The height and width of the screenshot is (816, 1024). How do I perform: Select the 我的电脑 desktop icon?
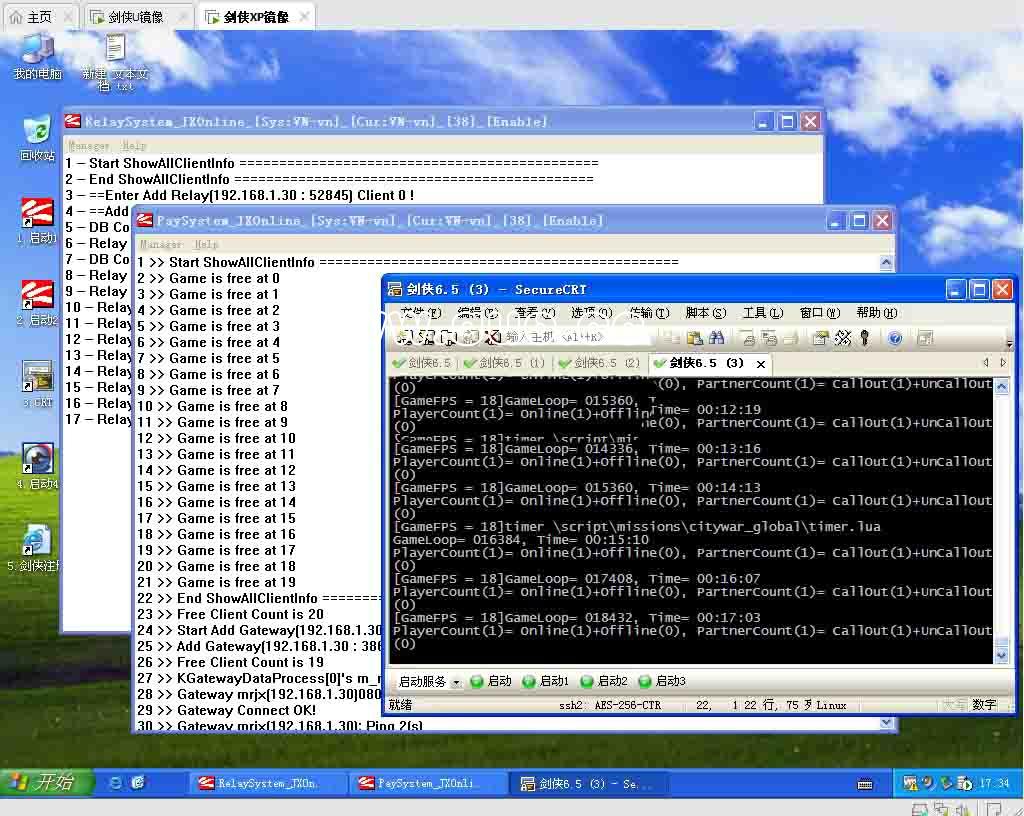(x=37, y=57)
